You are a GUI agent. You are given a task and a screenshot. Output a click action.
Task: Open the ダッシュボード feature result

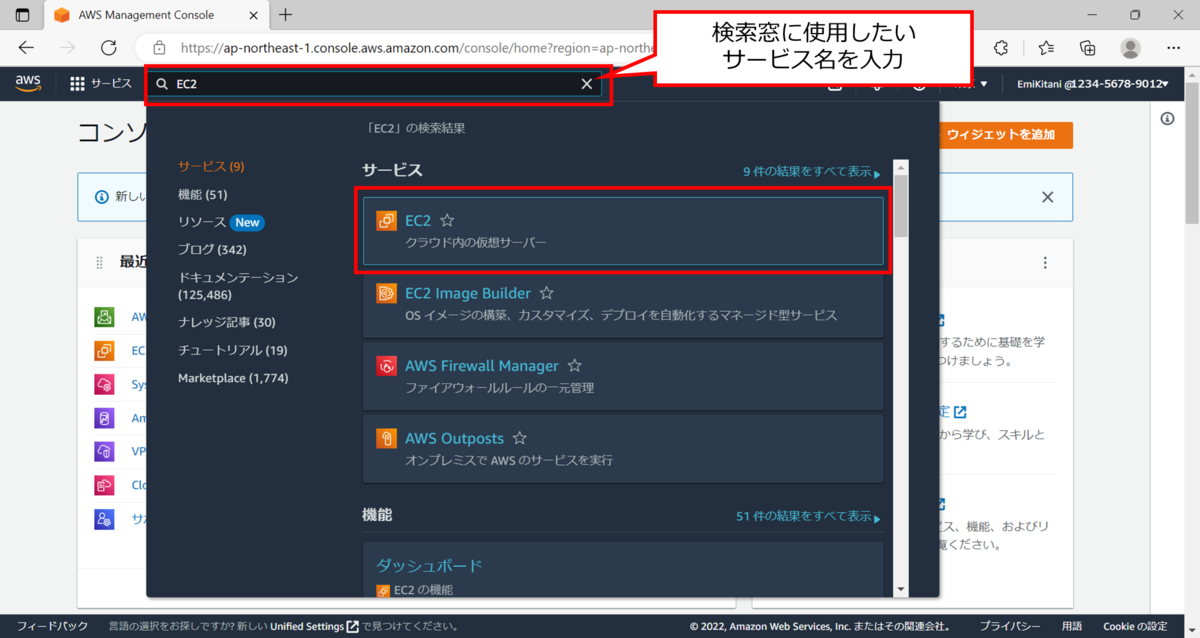point(429,566)
